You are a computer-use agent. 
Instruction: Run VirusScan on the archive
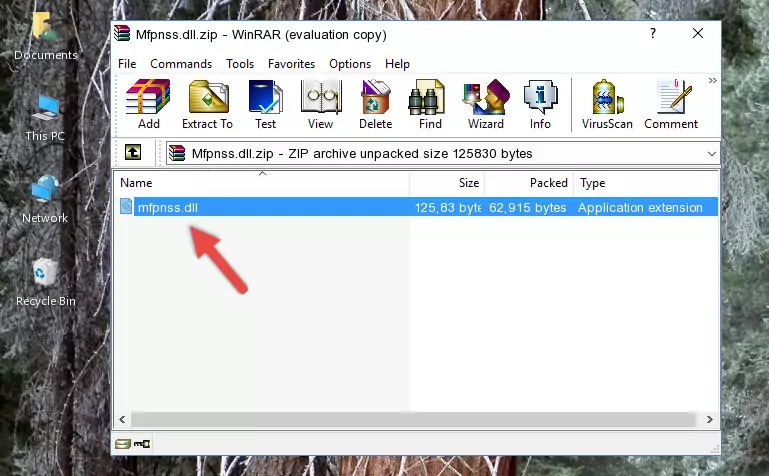pyautogui.click(x=607, y=104)
